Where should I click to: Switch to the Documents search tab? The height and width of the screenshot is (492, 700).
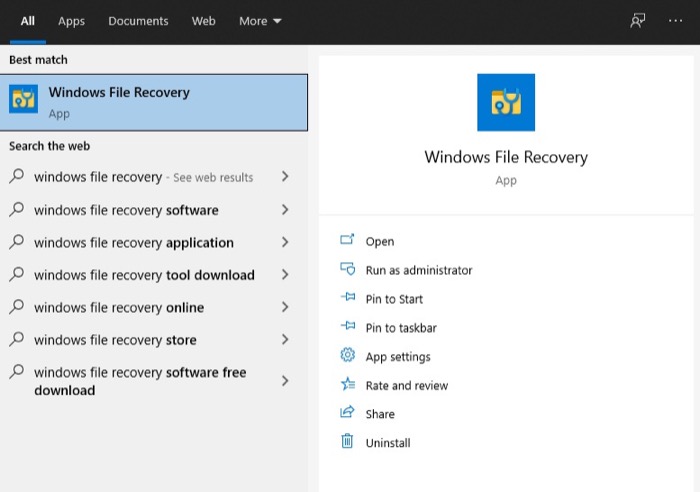(138, 21)
